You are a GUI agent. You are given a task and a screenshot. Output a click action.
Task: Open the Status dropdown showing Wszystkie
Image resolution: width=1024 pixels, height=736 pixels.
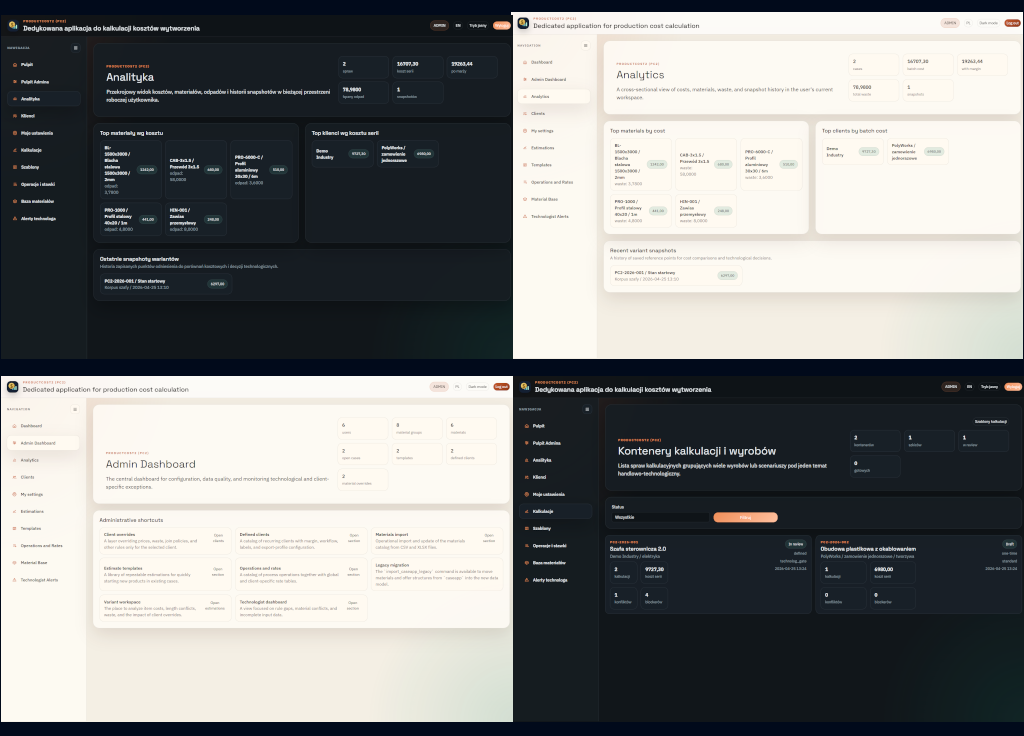660,517
